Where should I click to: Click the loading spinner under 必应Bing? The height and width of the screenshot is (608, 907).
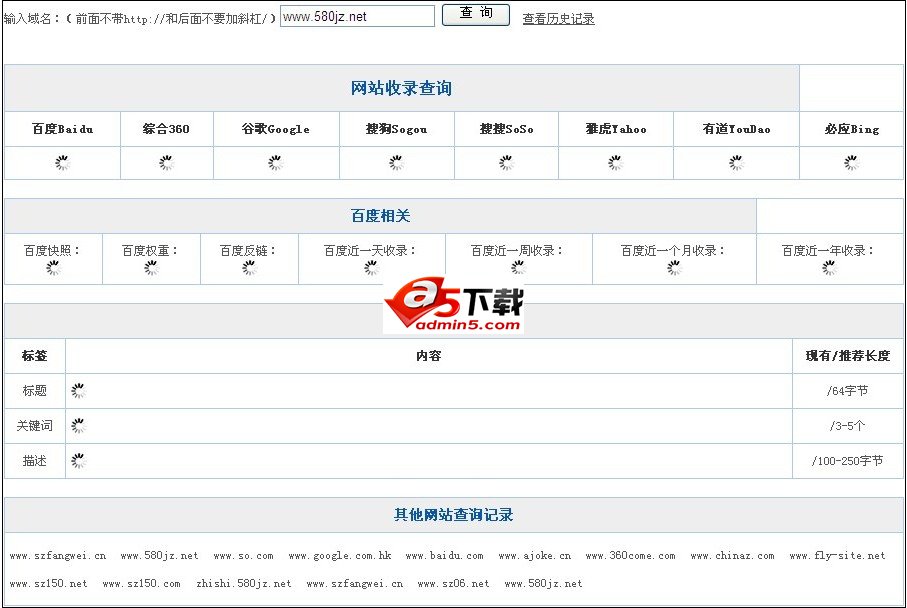[x=851, y=164]
